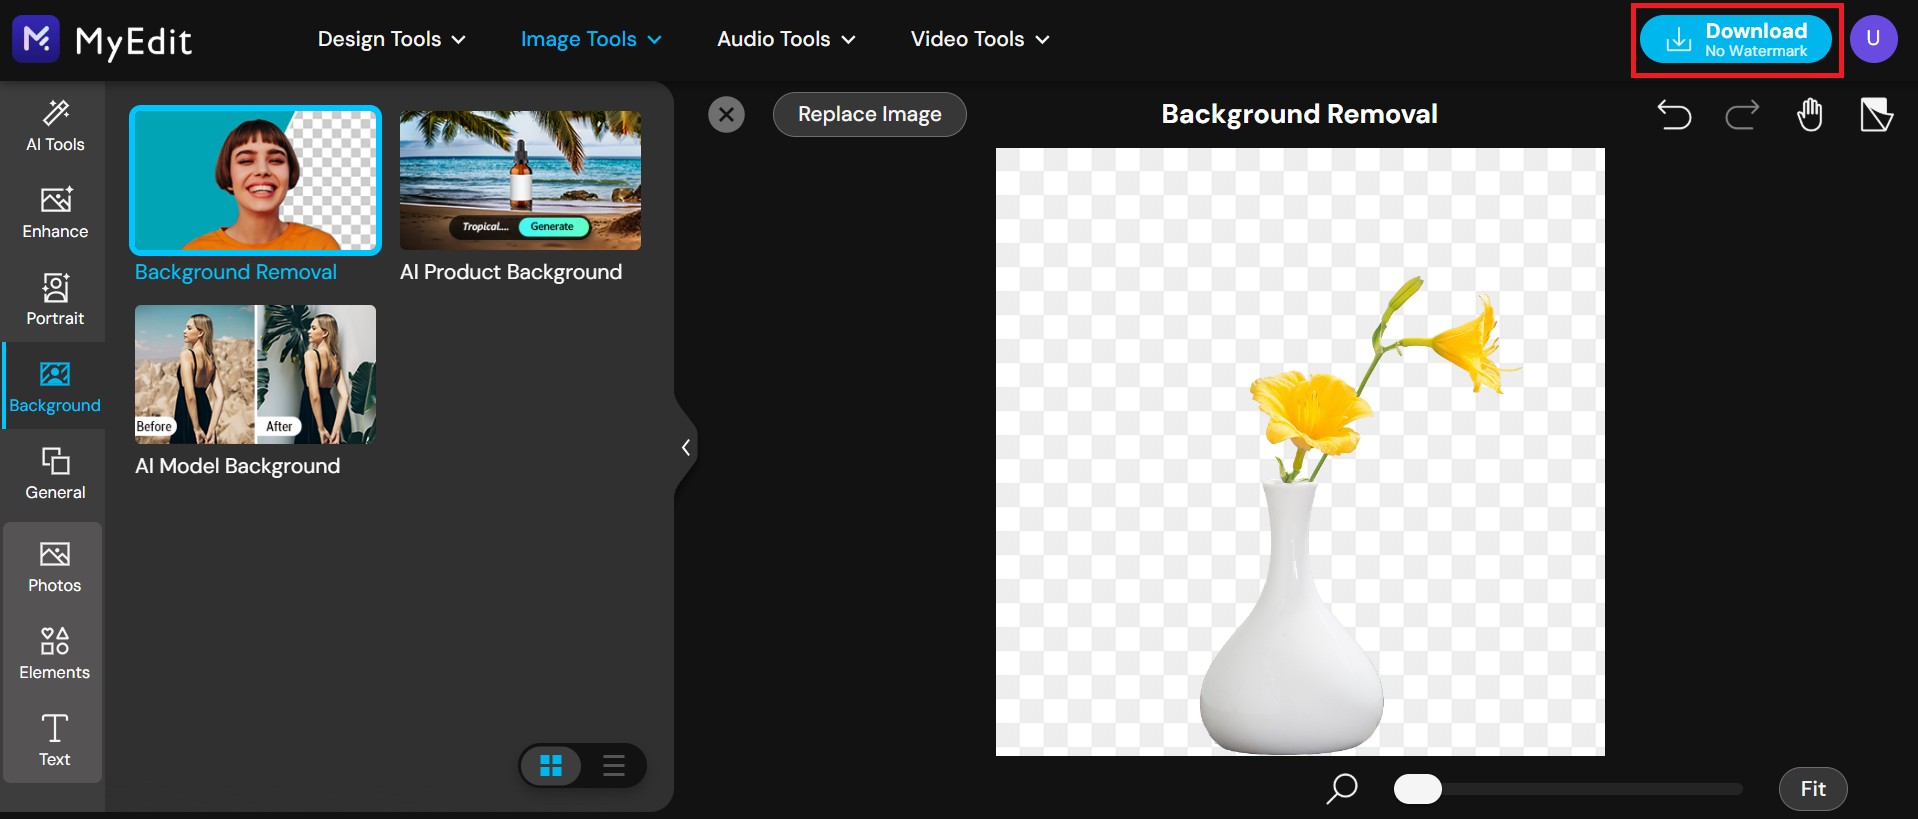The image size is (1918, 819).
Task: Select the Background sidebar category
Action: pyautogui.click(x=55, y=387)
